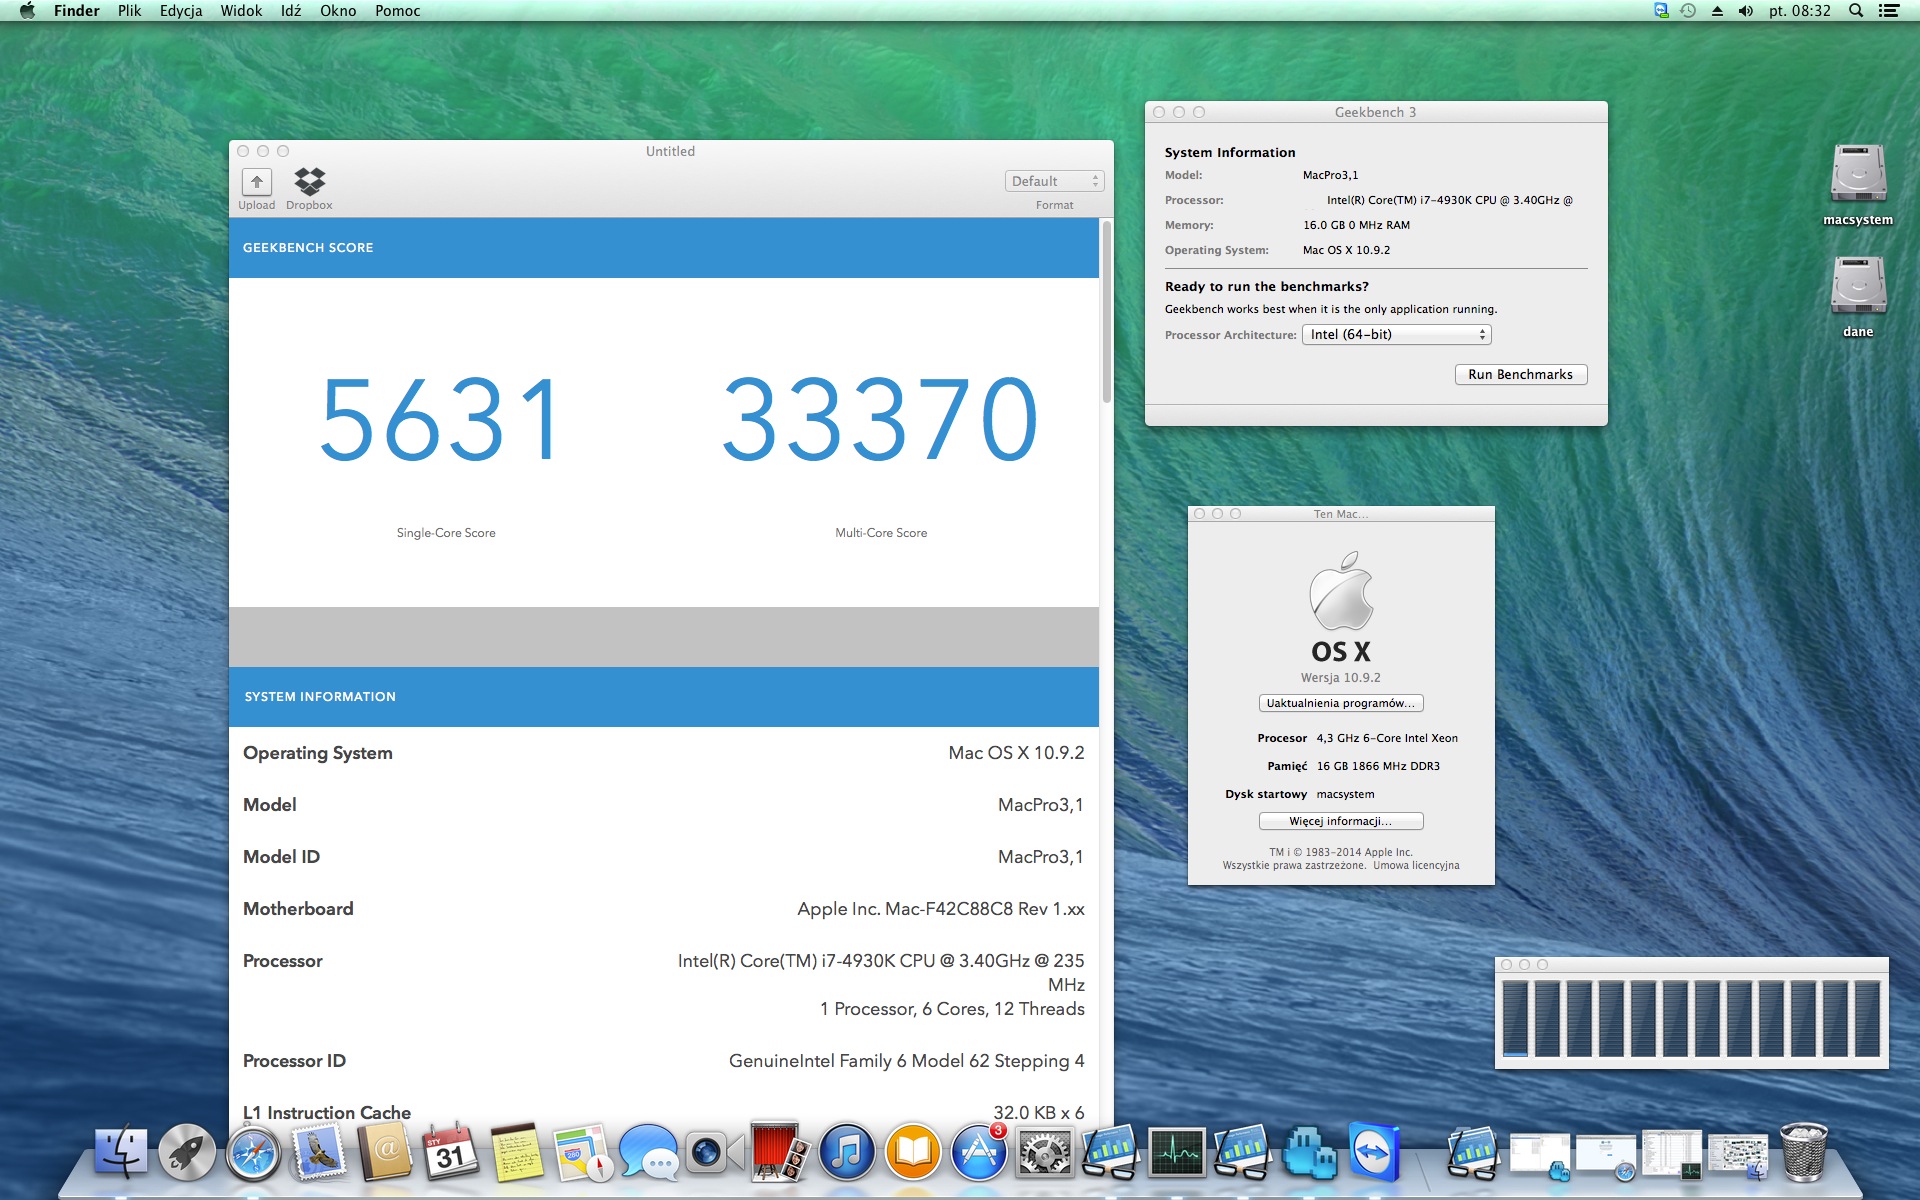Open Launchpad from the Dock
The height and width of the screenshot is (1200, 1920).
[187, 1152]
